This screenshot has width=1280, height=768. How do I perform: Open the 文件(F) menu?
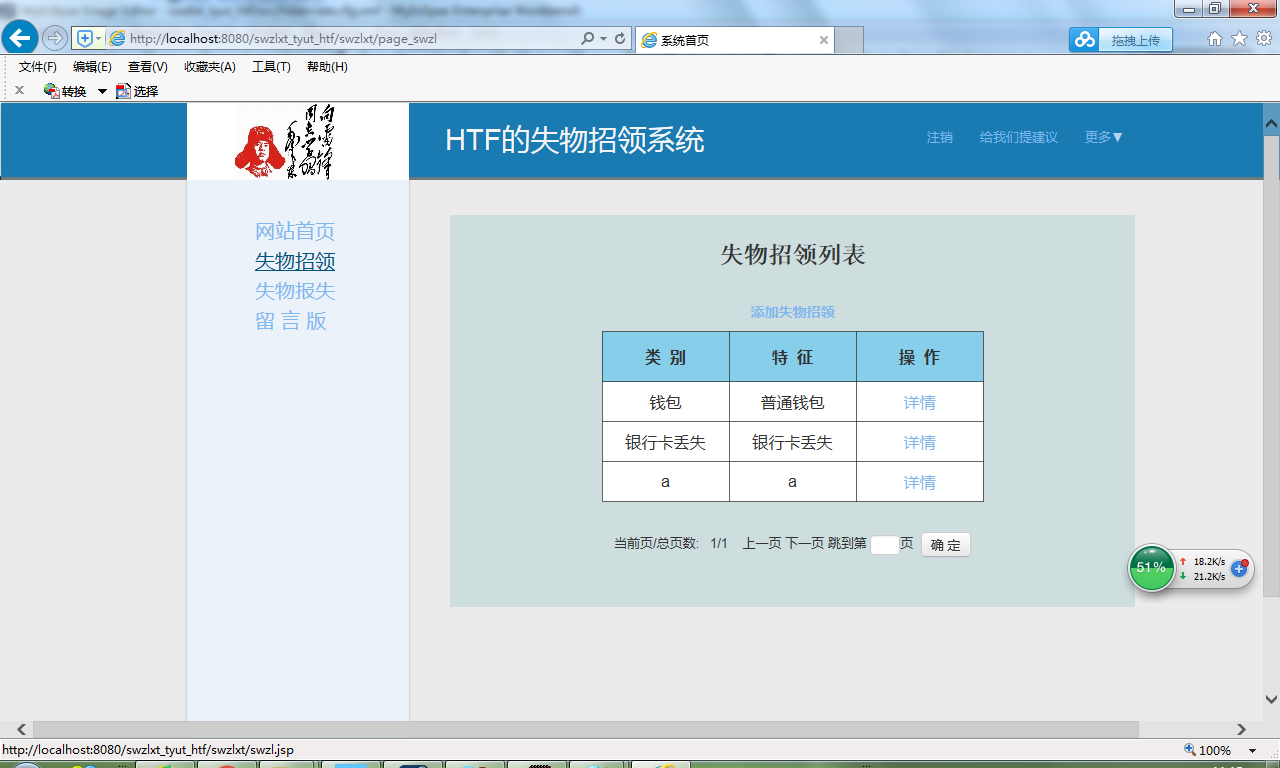(38, 67)
